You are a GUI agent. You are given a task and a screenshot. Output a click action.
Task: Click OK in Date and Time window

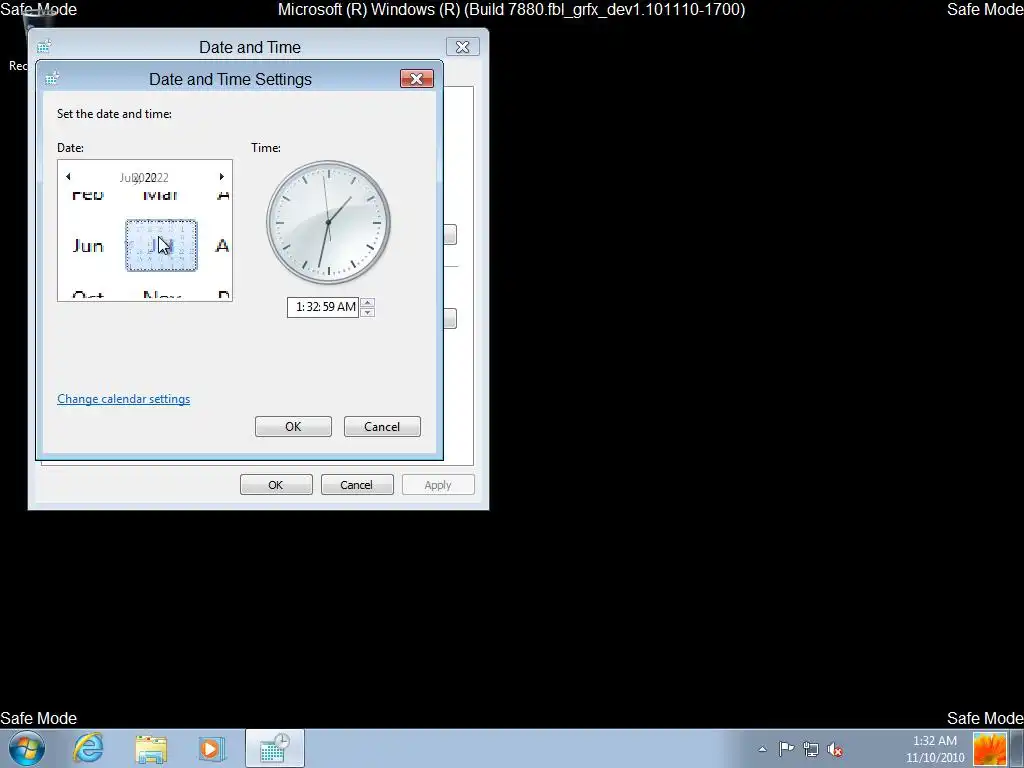[276, 485]
